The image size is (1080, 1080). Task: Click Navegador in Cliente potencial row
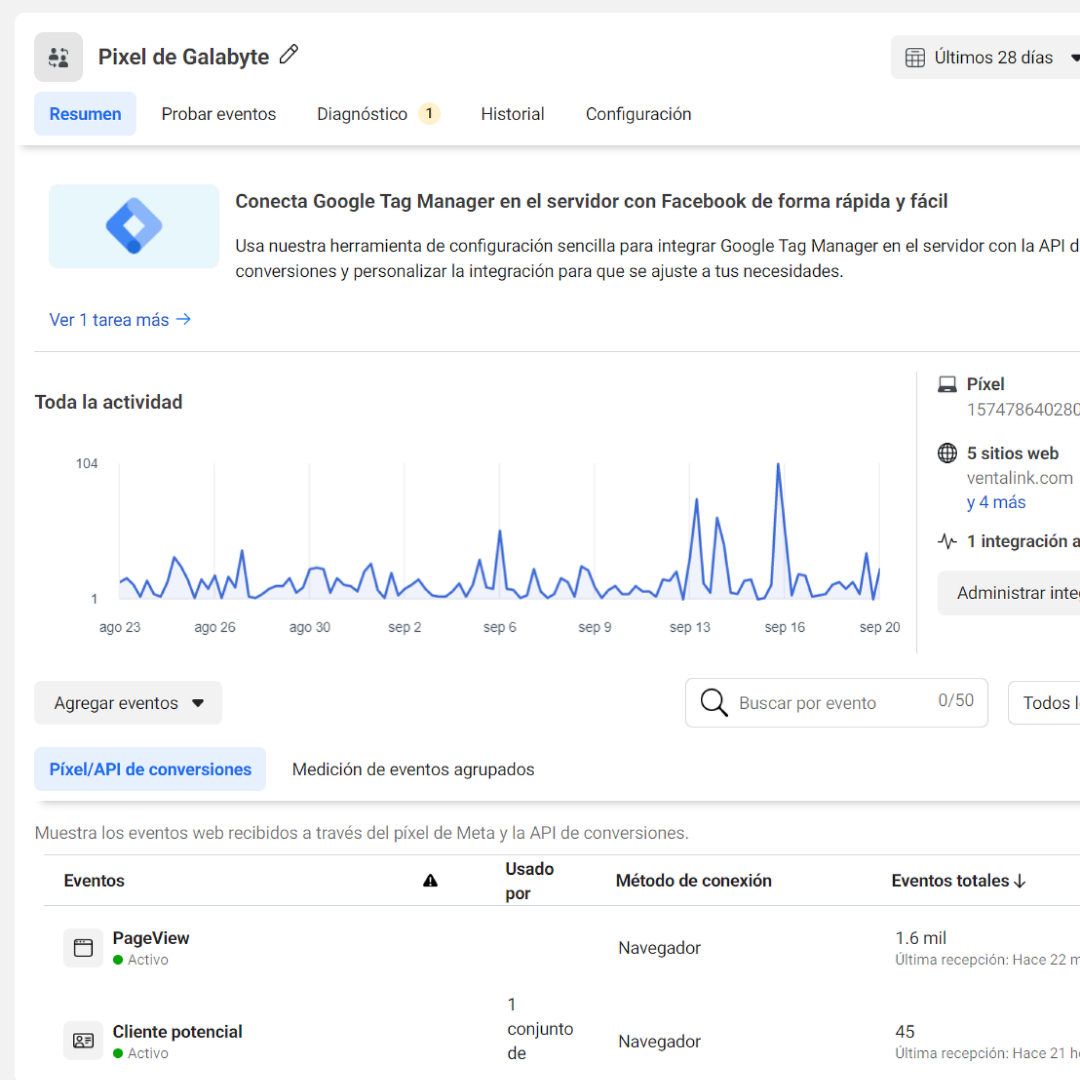(x=659, y=1041)
